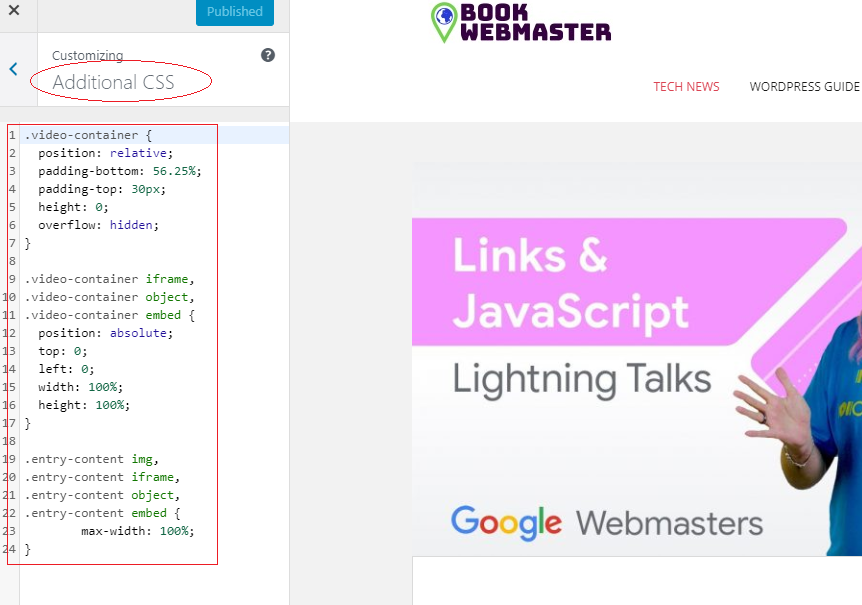This screenshot has height=605, width=862.
Task: Go back using the left chevron arrow
Action: (14, 69)
